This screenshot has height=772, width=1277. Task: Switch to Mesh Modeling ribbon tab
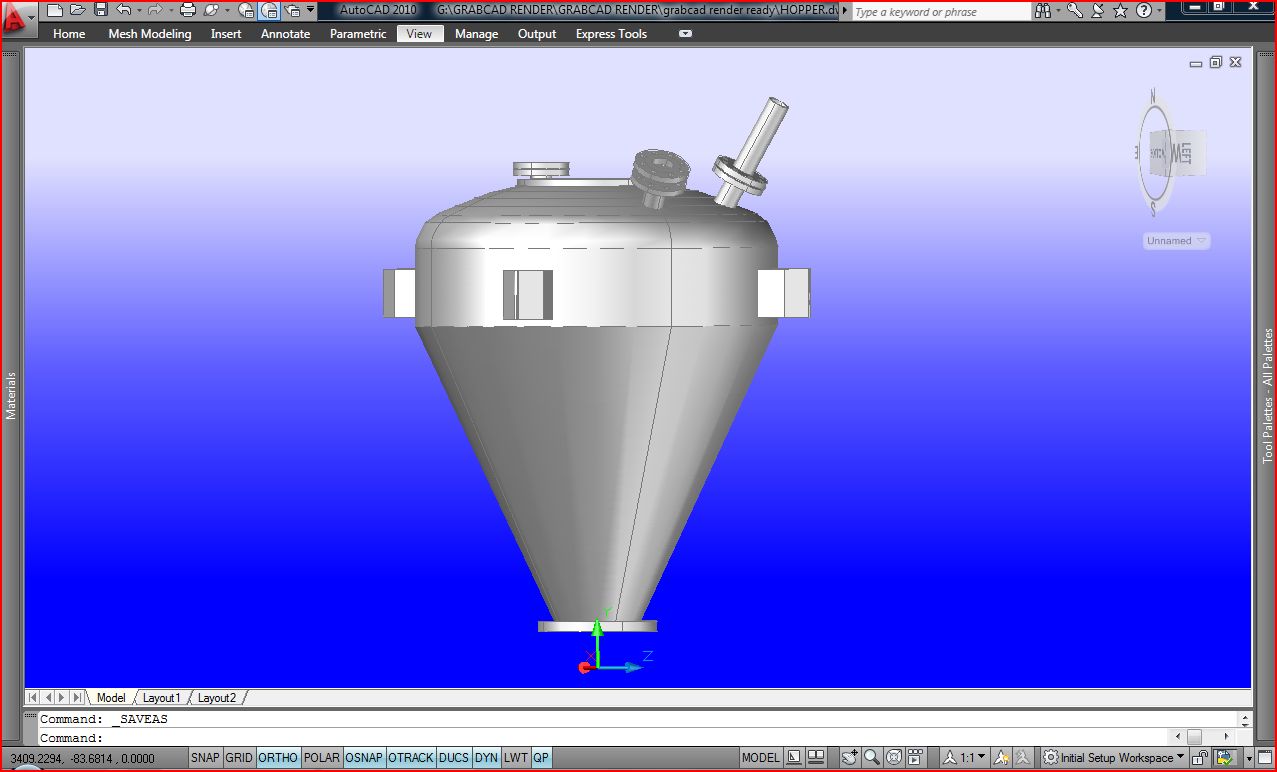point(150,34)
